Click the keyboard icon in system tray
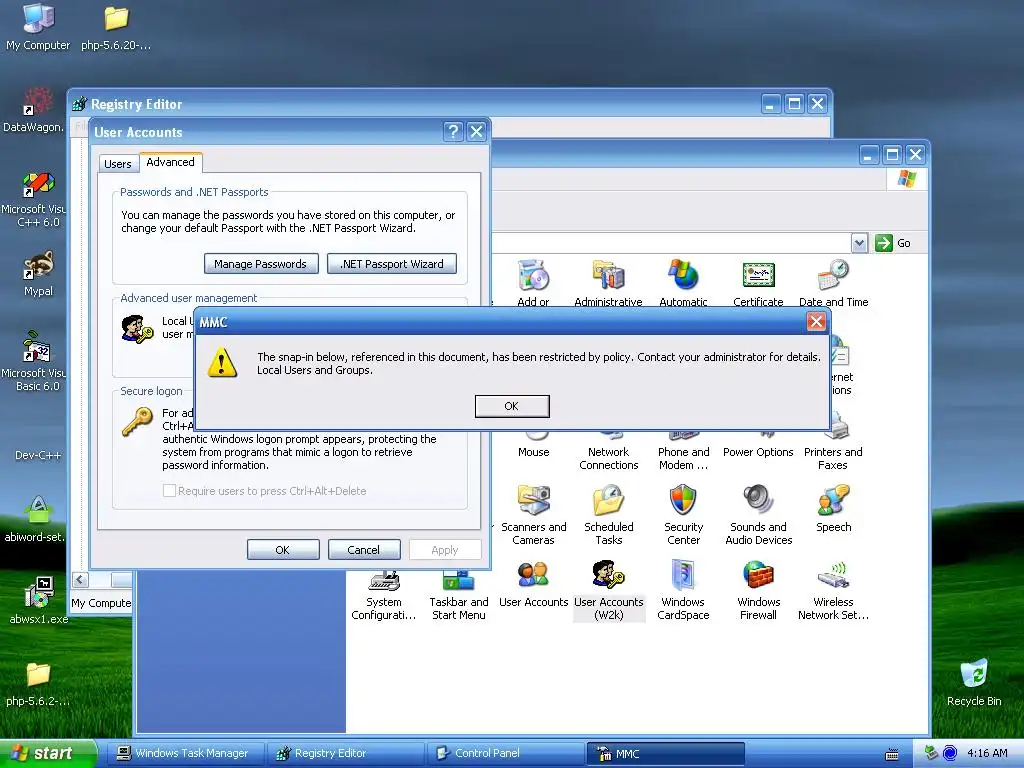1024x768 pixels. point(891,755)
